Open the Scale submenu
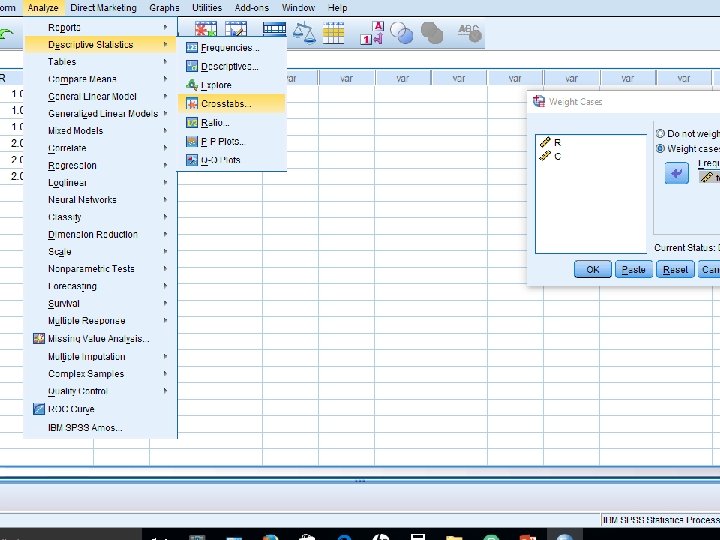This screenshot has width=720, height=540. [100, 252]
